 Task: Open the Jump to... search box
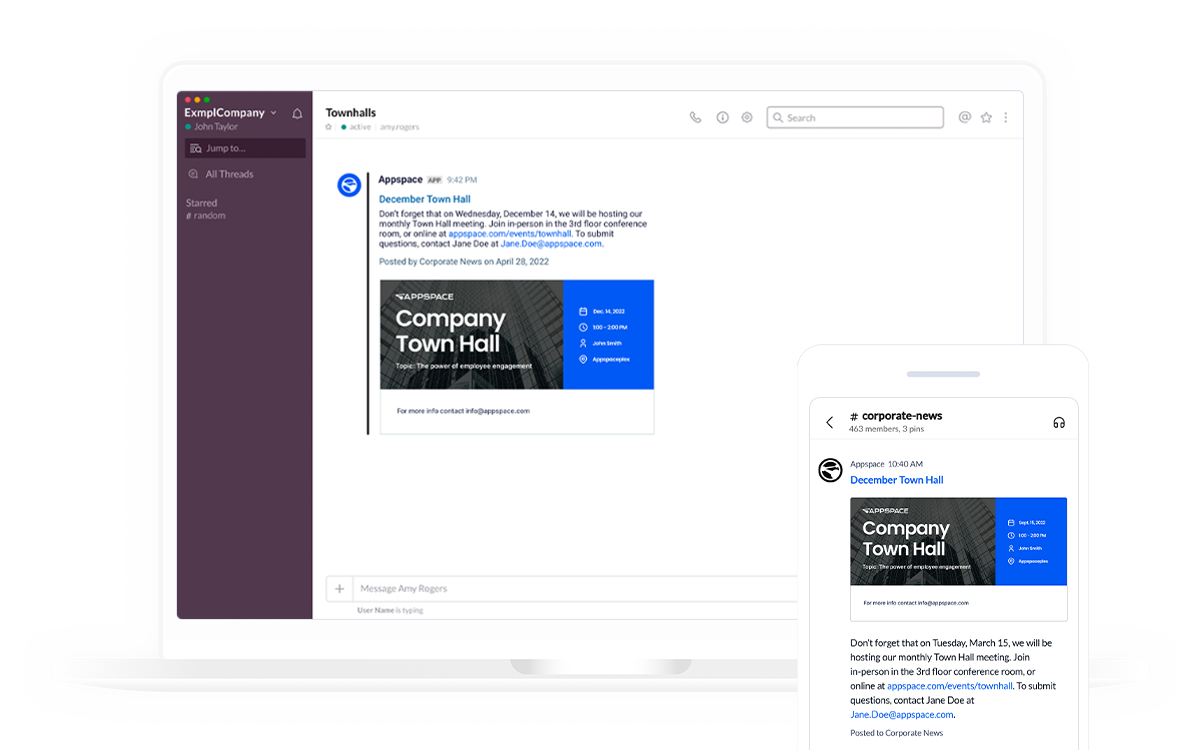click(x=245, y=148)
